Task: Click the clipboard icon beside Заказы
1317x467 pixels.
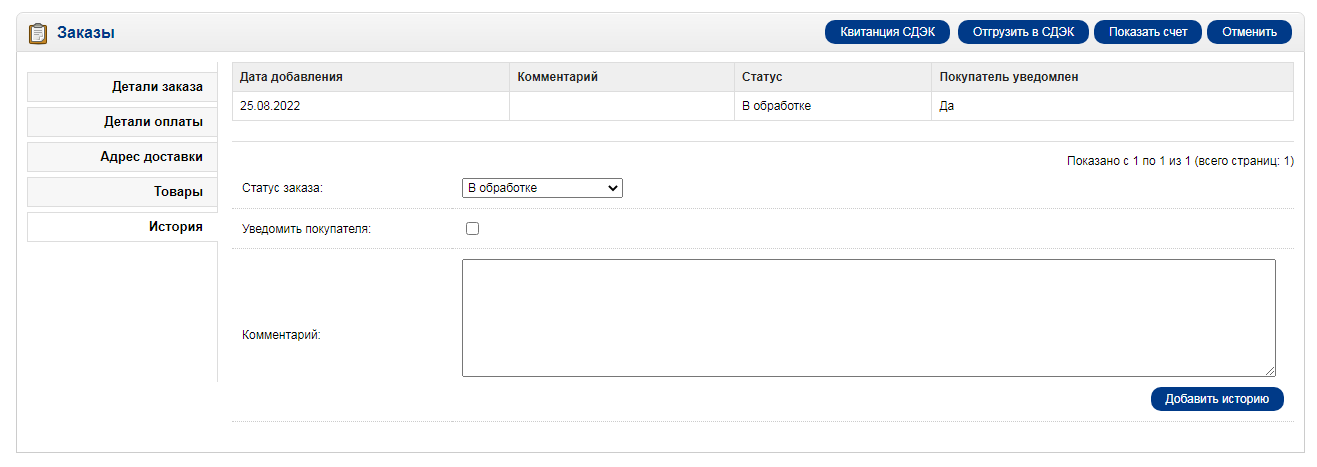Action: (38, 33)
